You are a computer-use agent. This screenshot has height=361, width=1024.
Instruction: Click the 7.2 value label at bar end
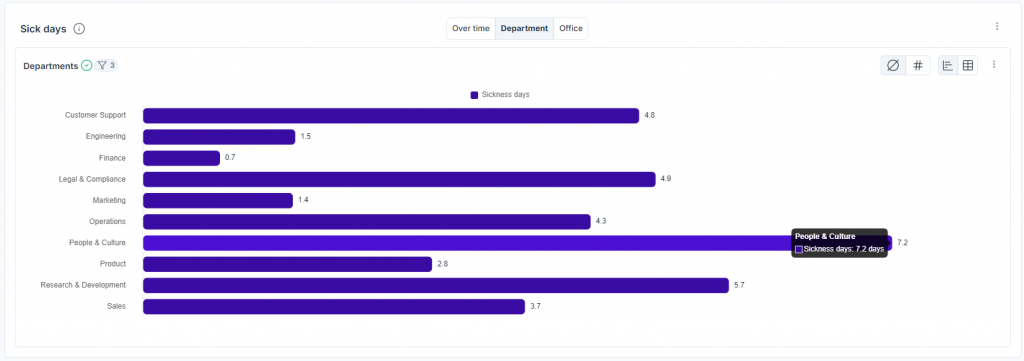pos(903,243)
